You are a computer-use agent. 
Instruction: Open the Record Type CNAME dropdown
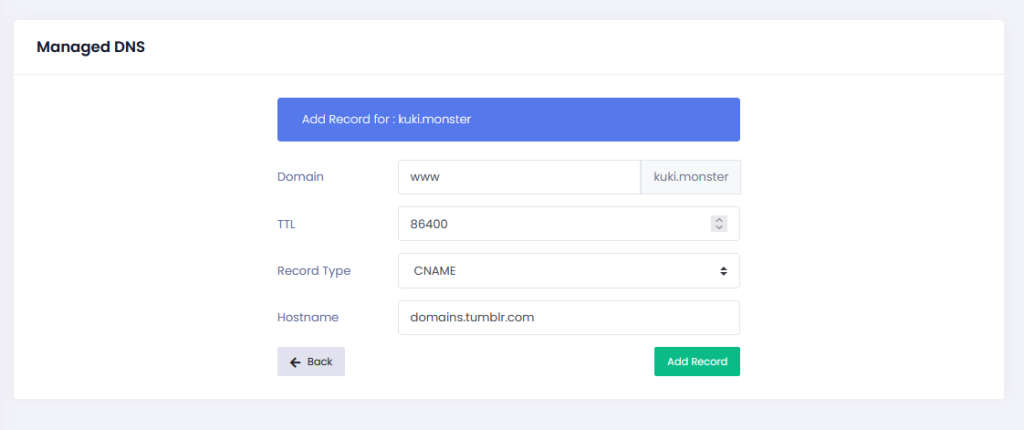[x=568, y=271]
